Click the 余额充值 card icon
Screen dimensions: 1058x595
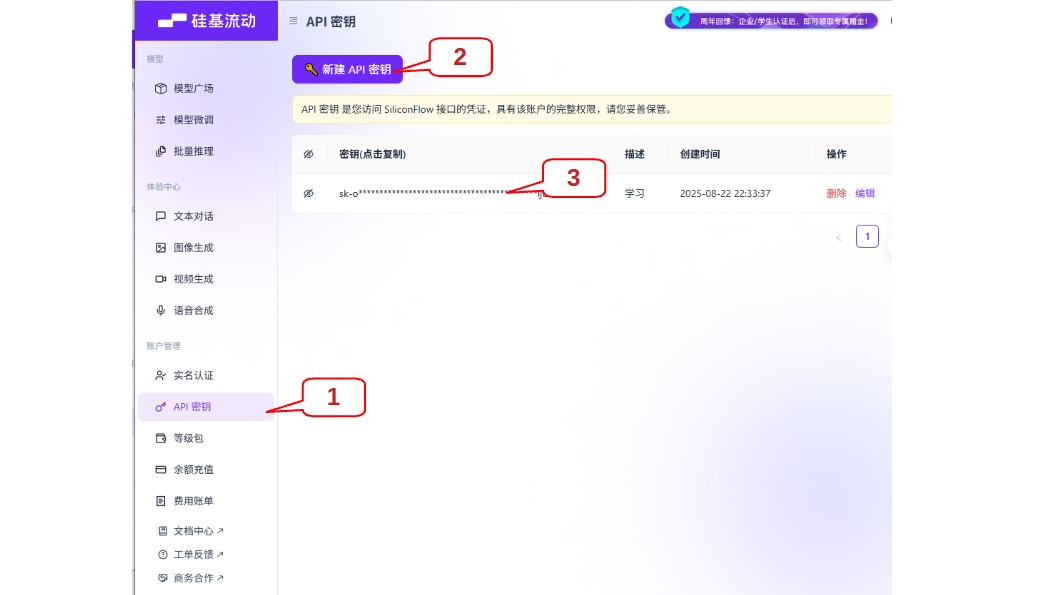160,470
